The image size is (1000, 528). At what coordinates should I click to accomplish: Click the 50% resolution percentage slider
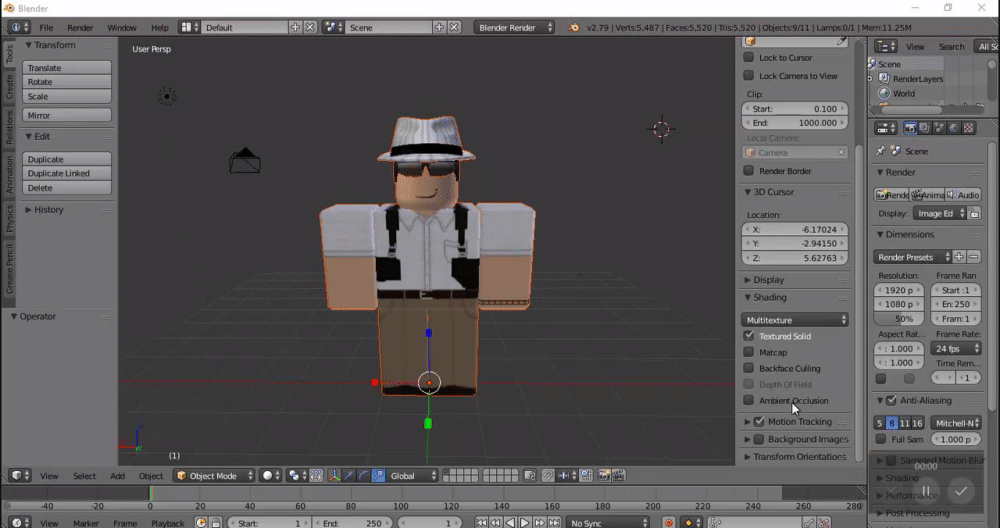[x=899, y=319]
